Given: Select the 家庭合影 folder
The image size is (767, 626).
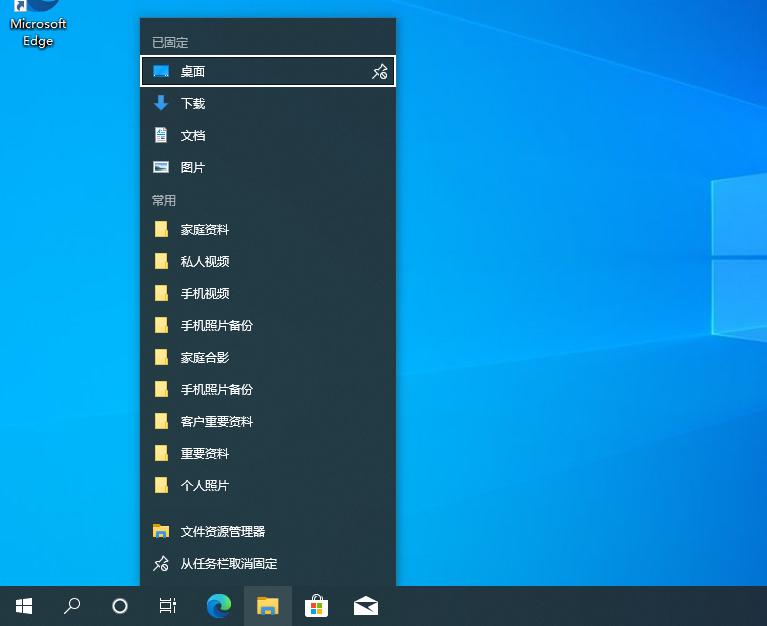Looking at the screenshot, I should (x=205, y=357).
